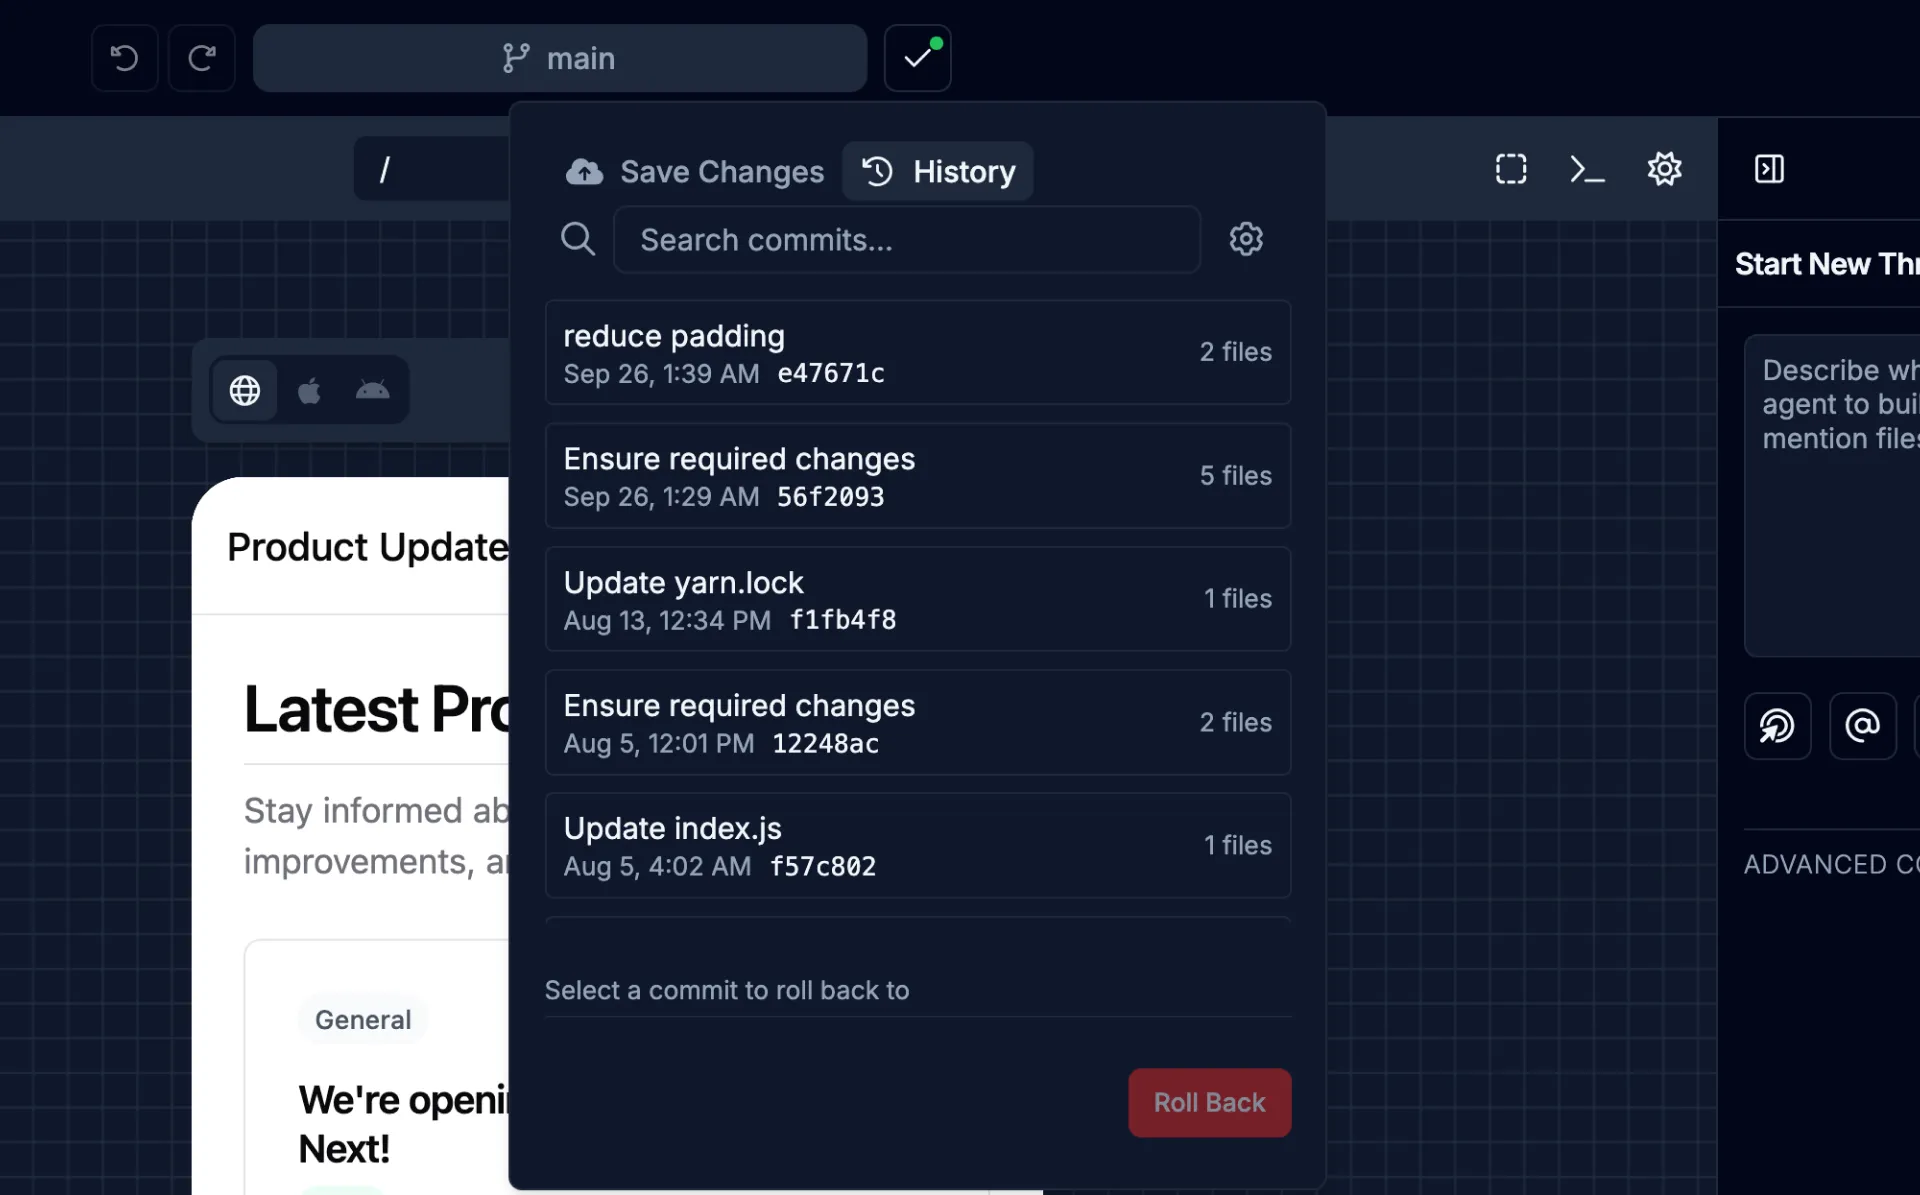Collapse the right sidebar panel
Image resolution: width=1920 pixels, height=1195 pixels.
[1769, 169]
